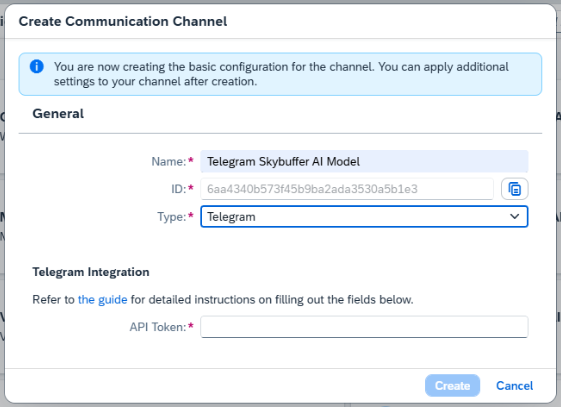Open the Type combo box showing Telegram
The height and width of the screenshot is (407, 561).
click(364, 216)
